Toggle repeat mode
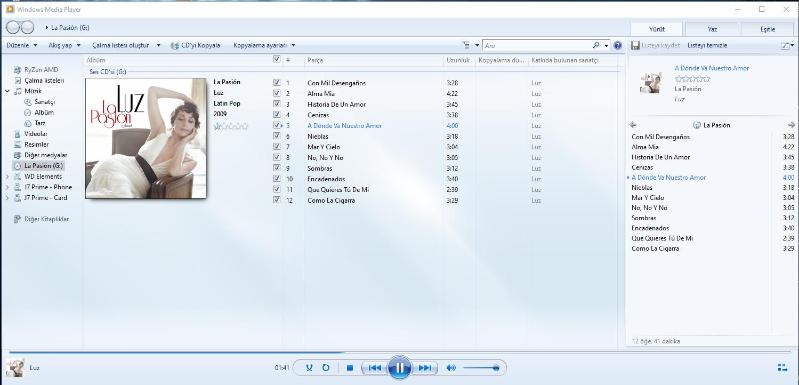 tap(326, 368)
